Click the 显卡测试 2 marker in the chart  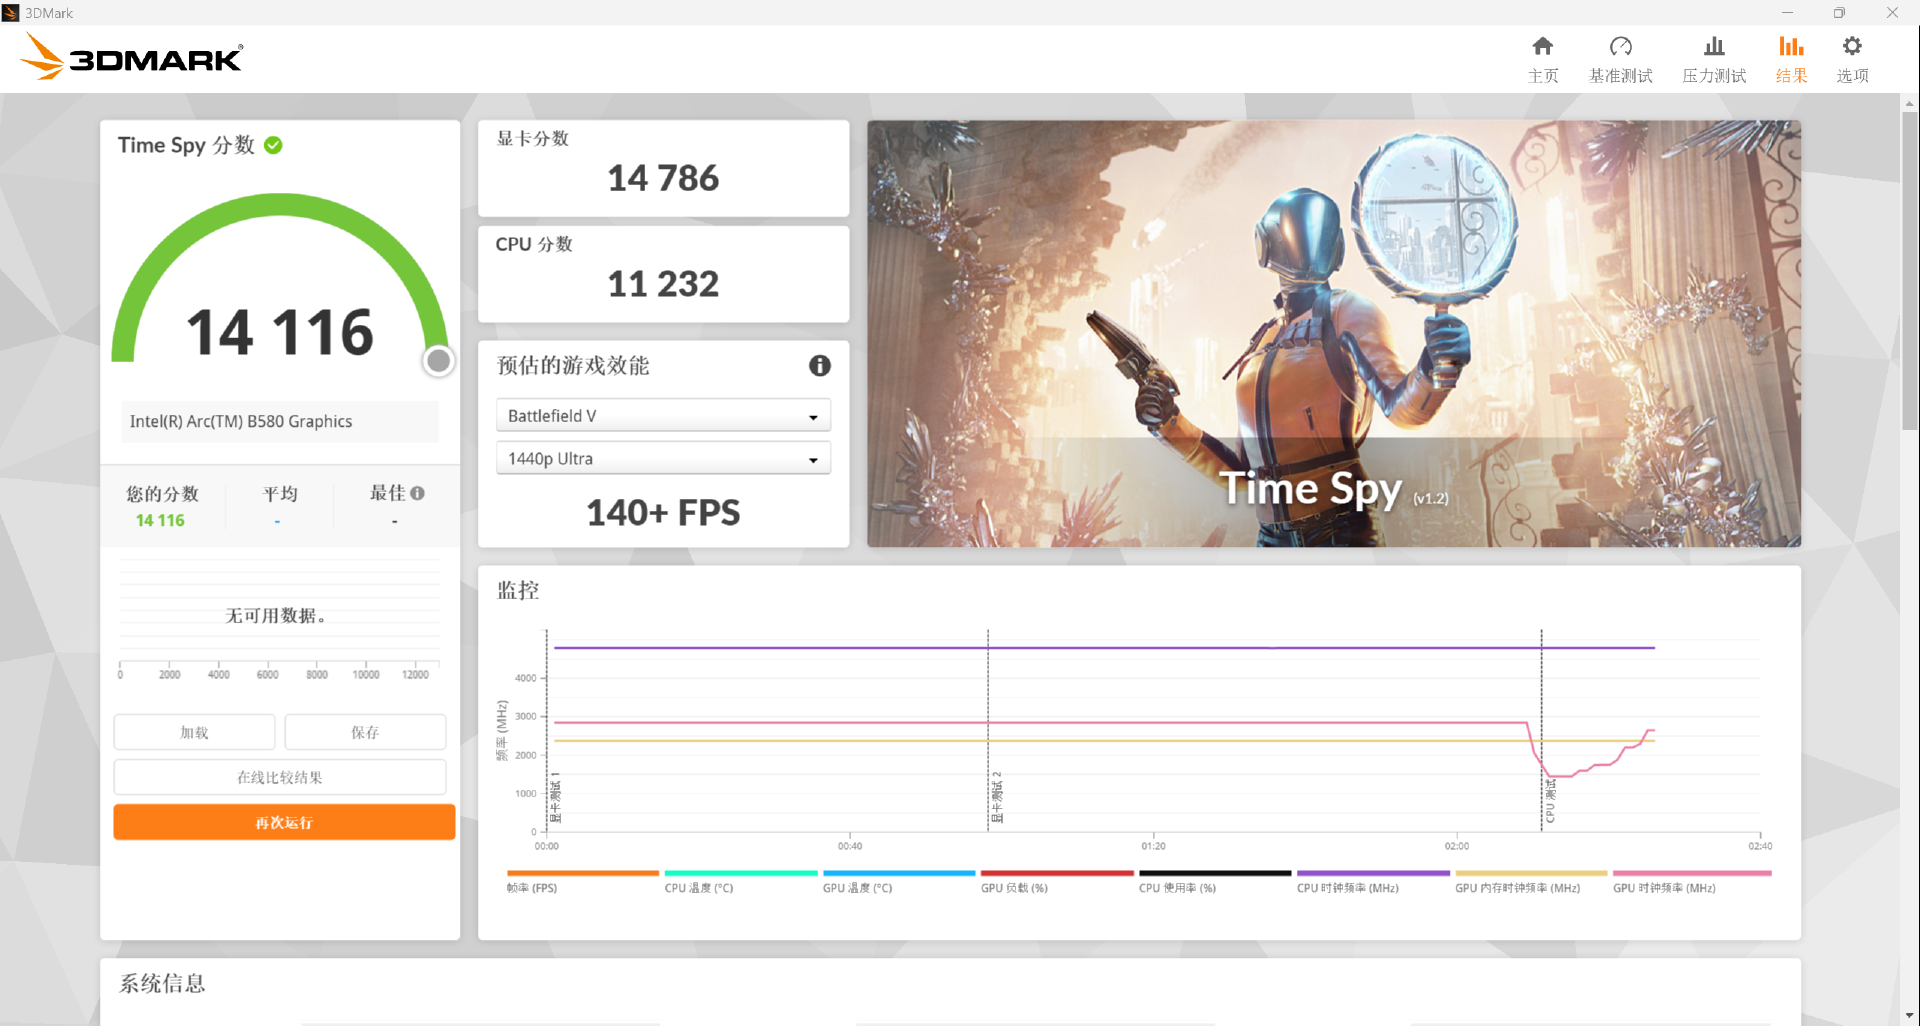(996, 797)
